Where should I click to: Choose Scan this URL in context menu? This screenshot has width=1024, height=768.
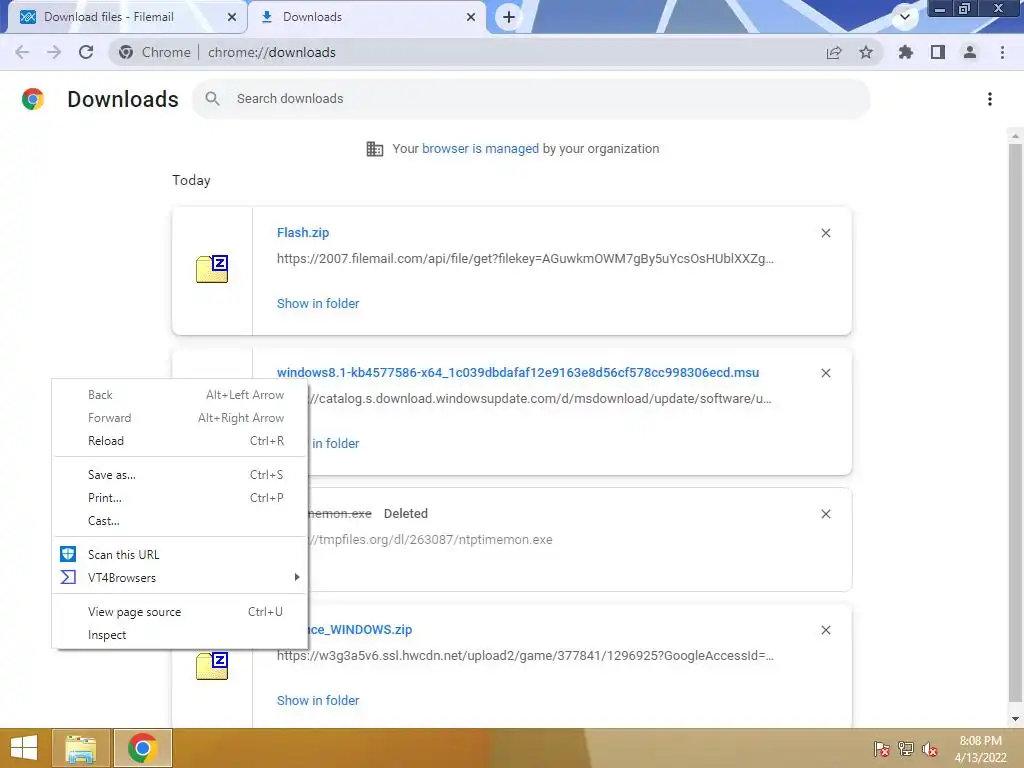[180, 554]
